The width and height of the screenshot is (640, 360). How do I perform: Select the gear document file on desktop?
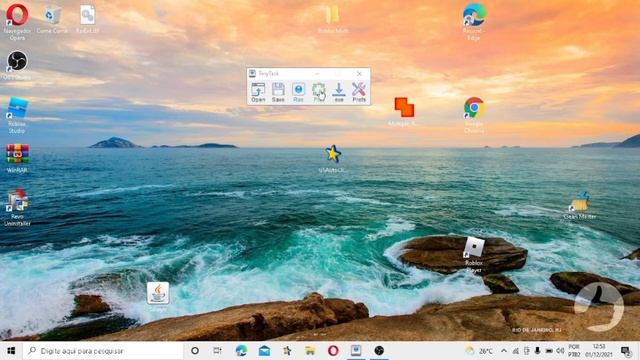coord(87,19)
